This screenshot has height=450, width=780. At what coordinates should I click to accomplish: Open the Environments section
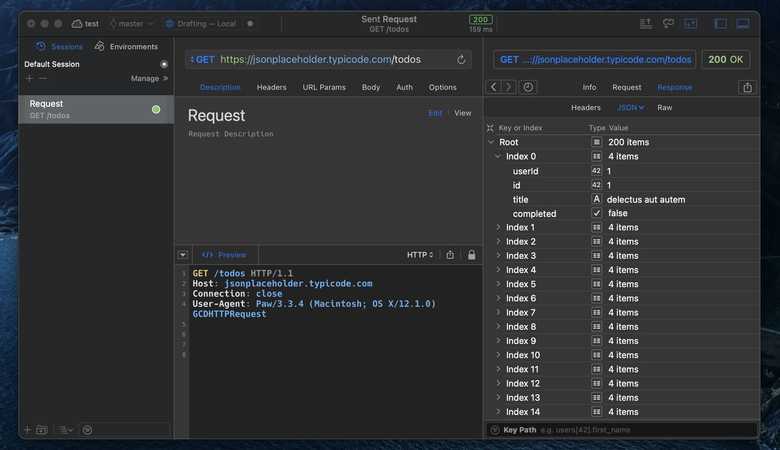[126, 46]
